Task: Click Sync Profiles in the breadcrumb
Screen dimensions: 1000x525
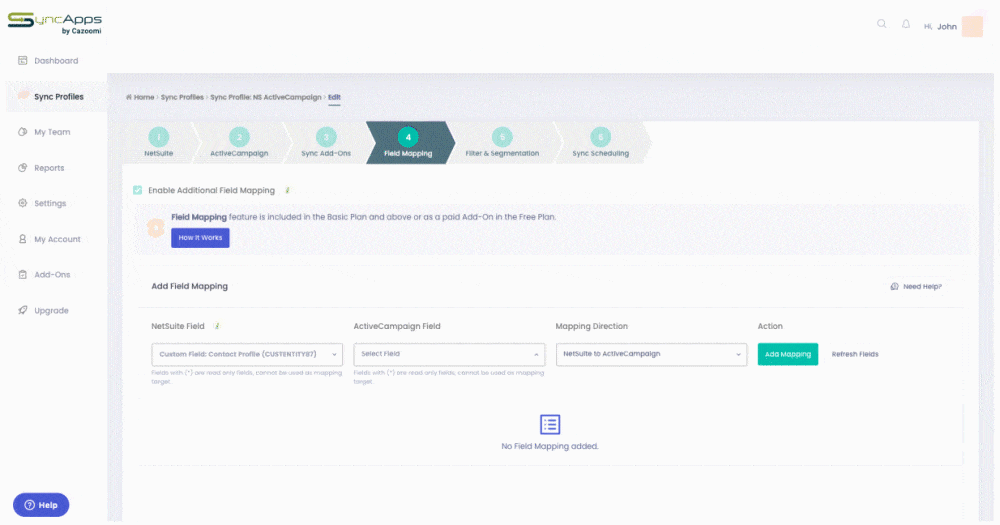Action: coord(182,97)
